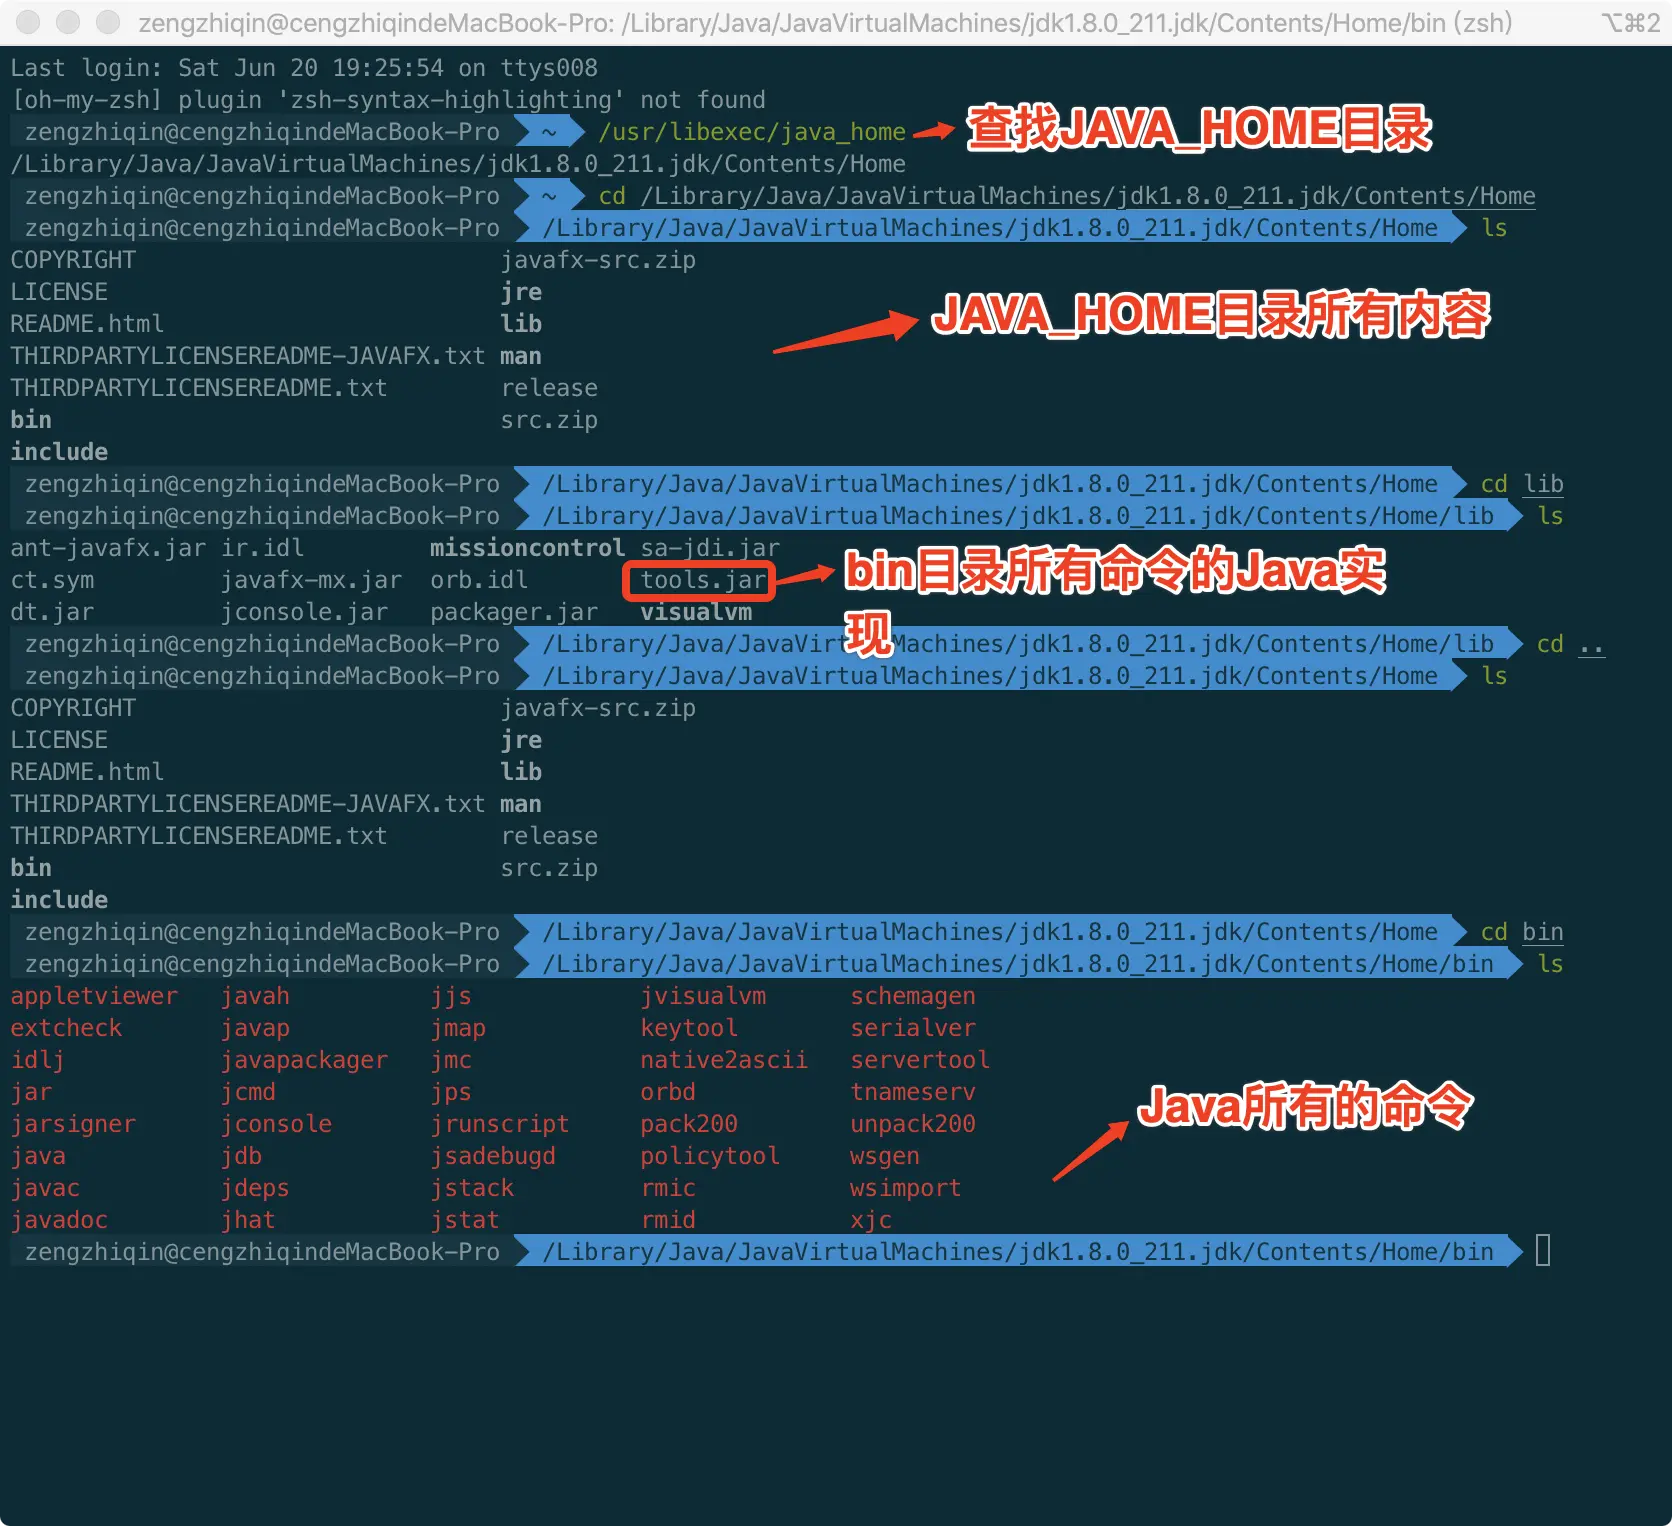Click the terminal window title text

click(x=825, y=23)
